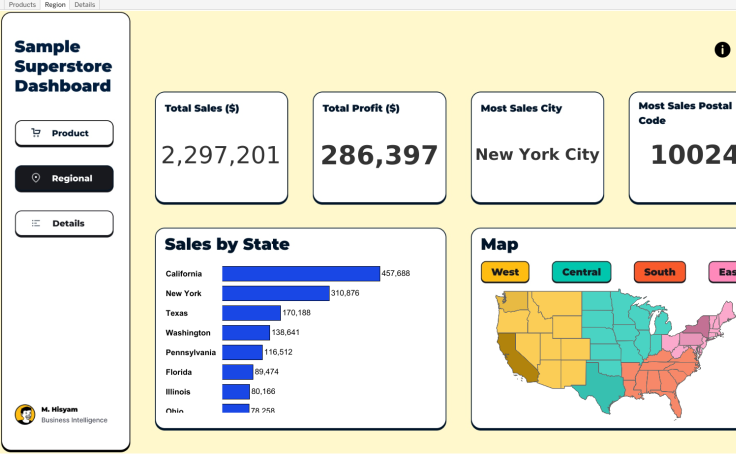This screenshot has width=736, height=454.
Task: Toggle the South region filter
Action: (659, 272)
